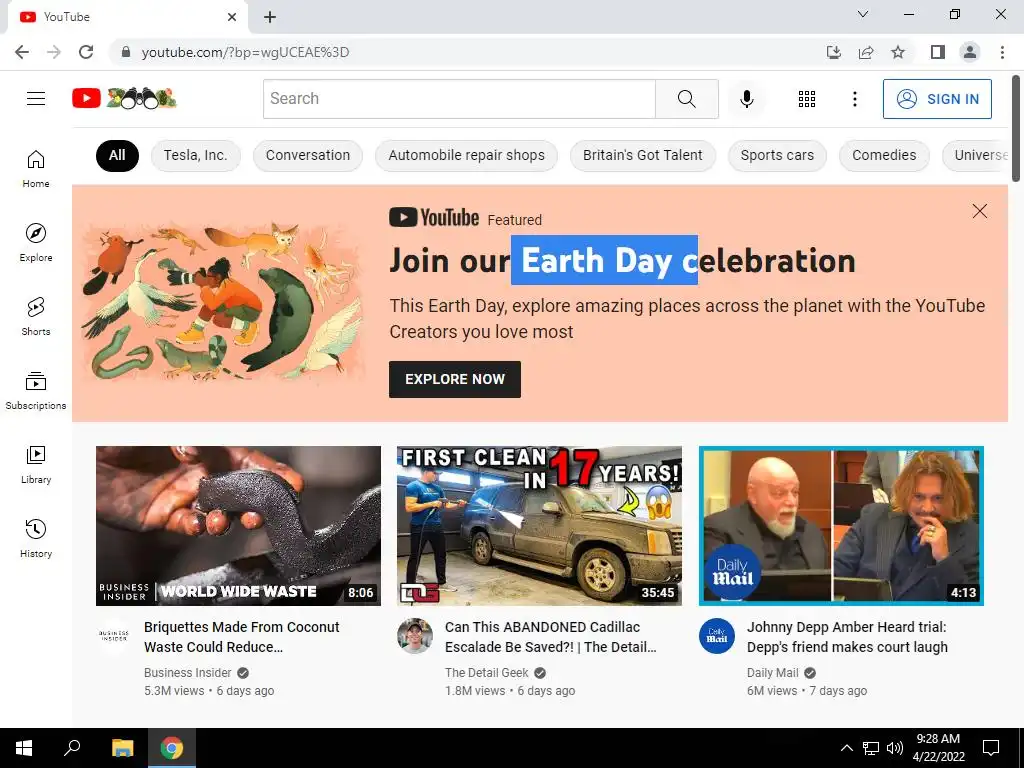Open the Cadillac Escalade cleaning thumbnail

click(x=539, y=526)
